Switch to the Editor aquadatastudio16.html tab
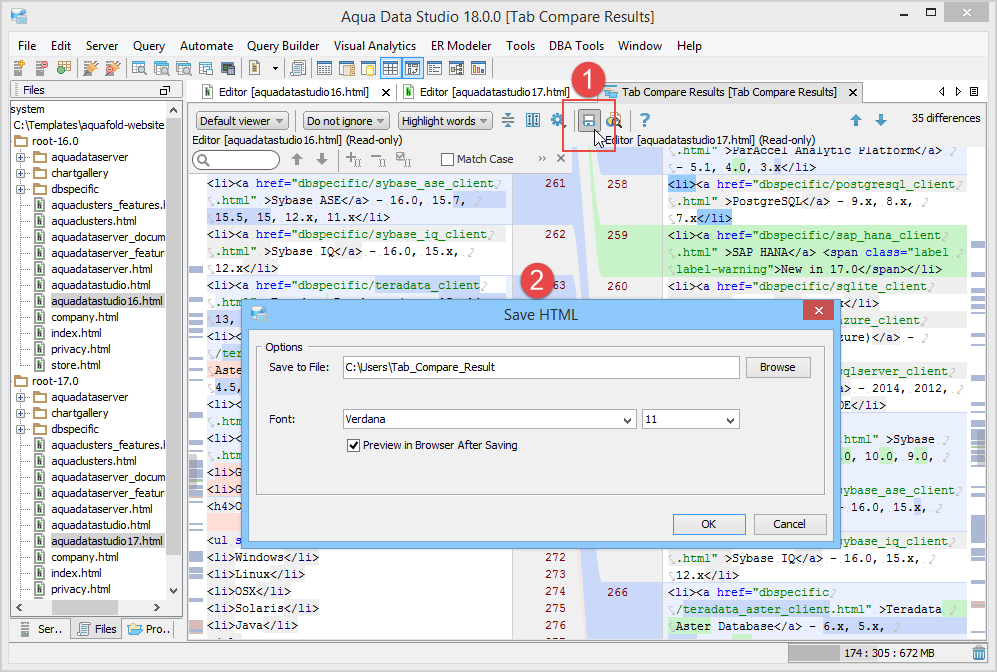This screenshot has width=997, height=672. tap(293, 92)
